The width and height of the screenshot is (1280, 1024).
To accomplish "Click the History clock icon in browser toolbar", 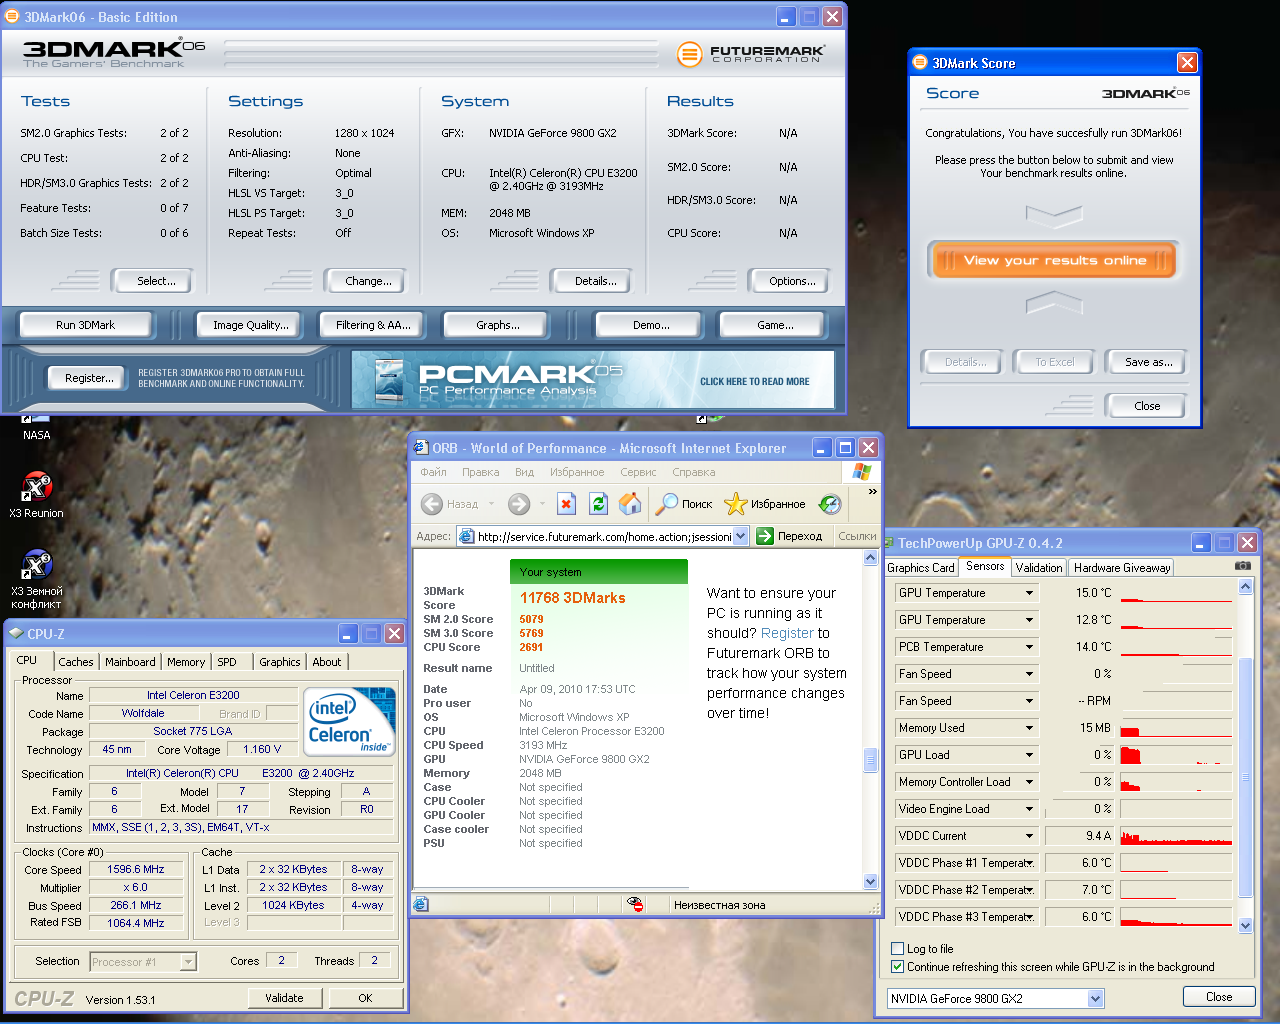I will [x=829, y=504].
